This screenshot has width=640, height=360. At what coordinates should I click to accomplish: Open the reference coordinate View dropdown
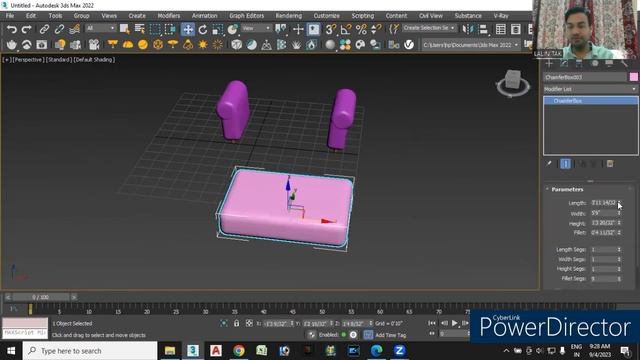(x=256, y=28)
